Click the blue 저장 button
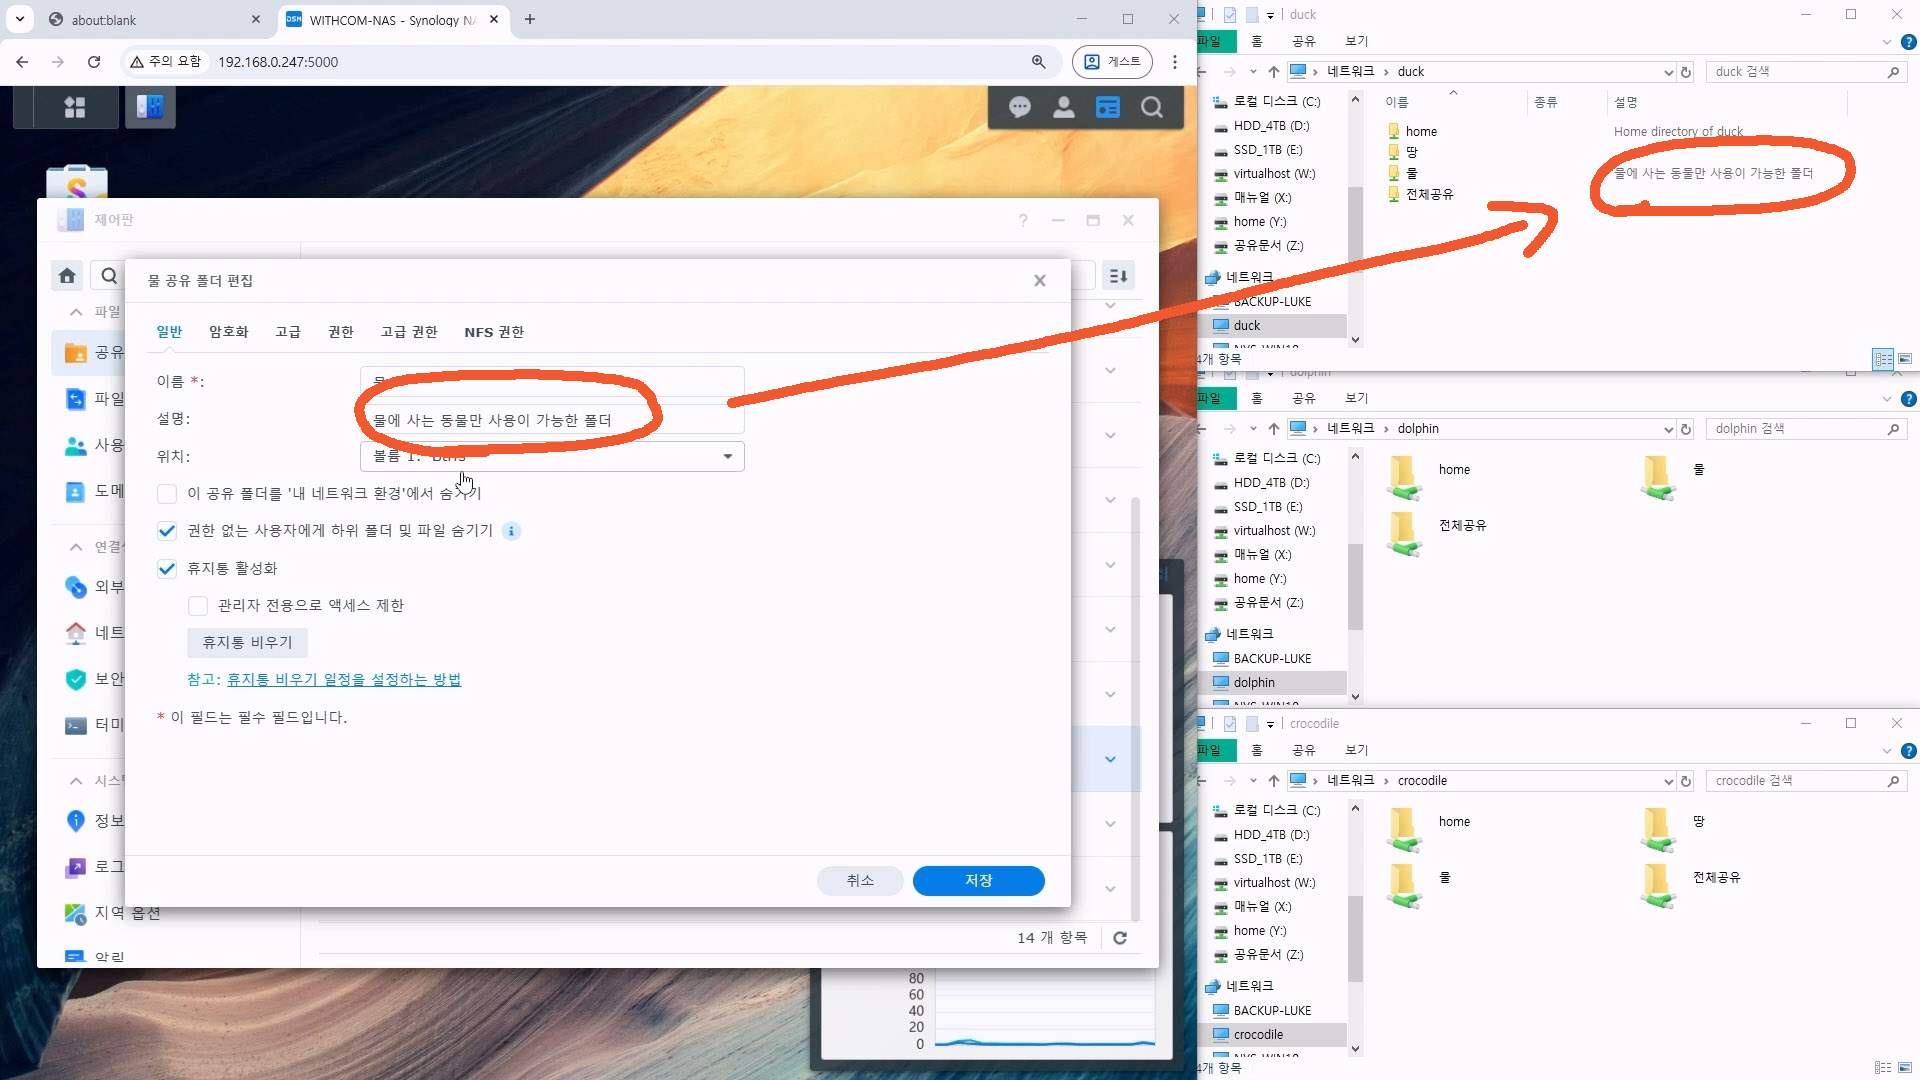This screenshot has height=1080, width=1920. pos(978,881)
